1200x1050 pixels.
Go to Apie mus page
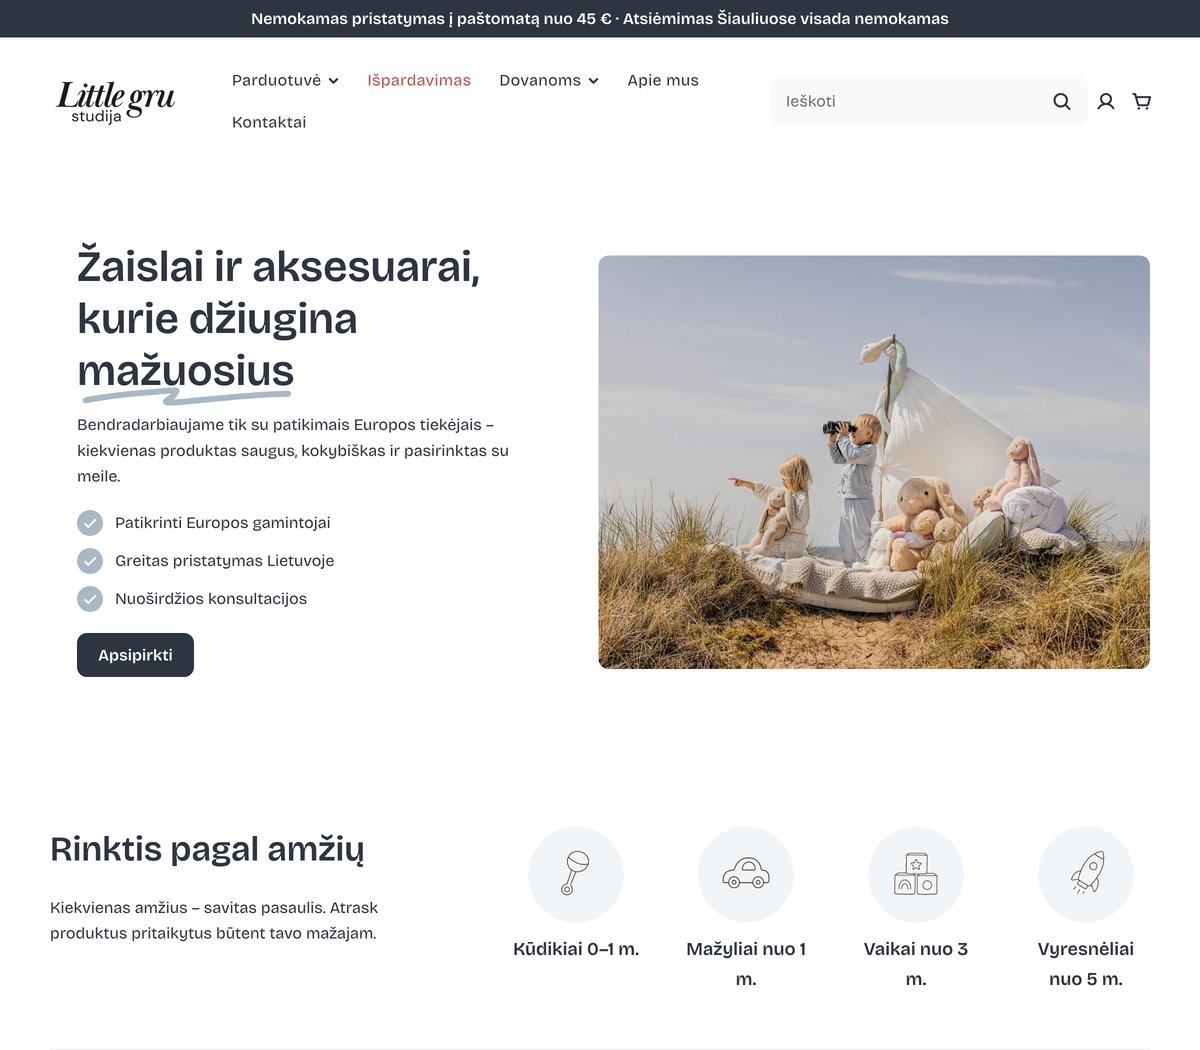(663, 80)
